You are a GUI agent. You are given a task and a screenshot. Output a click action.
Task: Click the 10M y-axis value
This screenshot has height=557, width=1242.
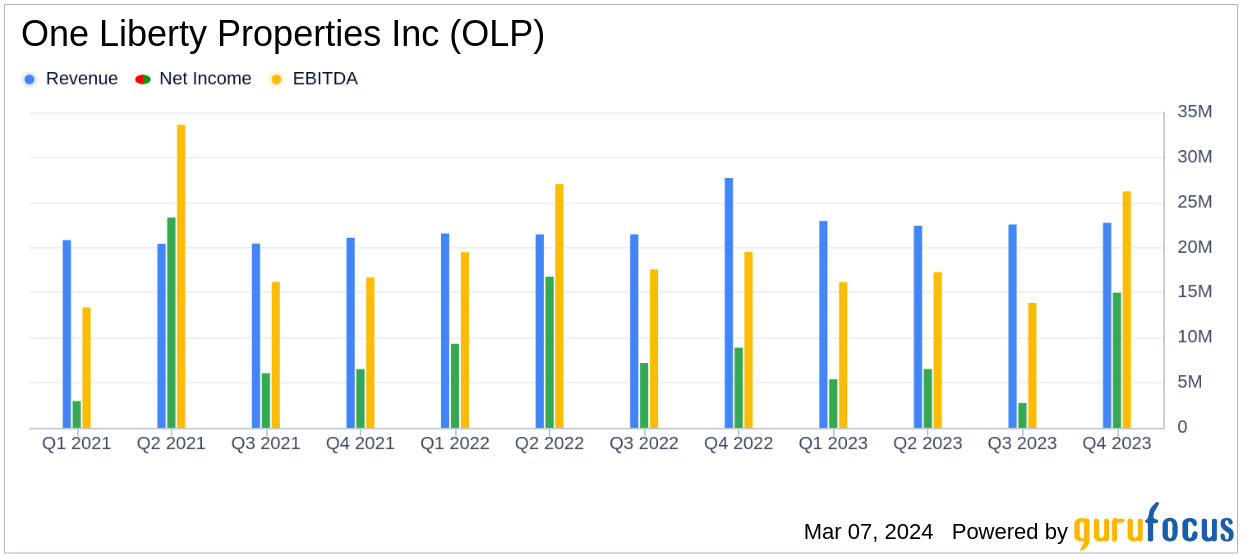(1194, 337)
